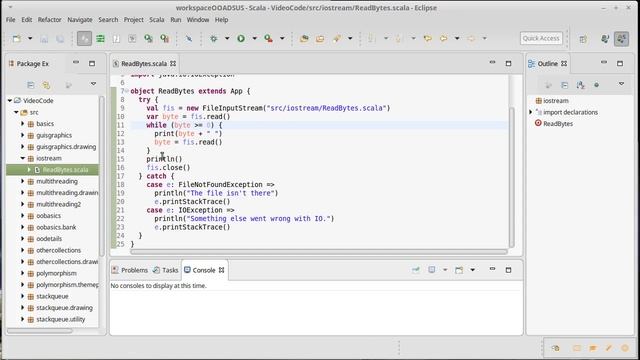Toggle Link with Editor in Package Explorer
Viewport: 640px width, 360px height.
tap(47, 85)
